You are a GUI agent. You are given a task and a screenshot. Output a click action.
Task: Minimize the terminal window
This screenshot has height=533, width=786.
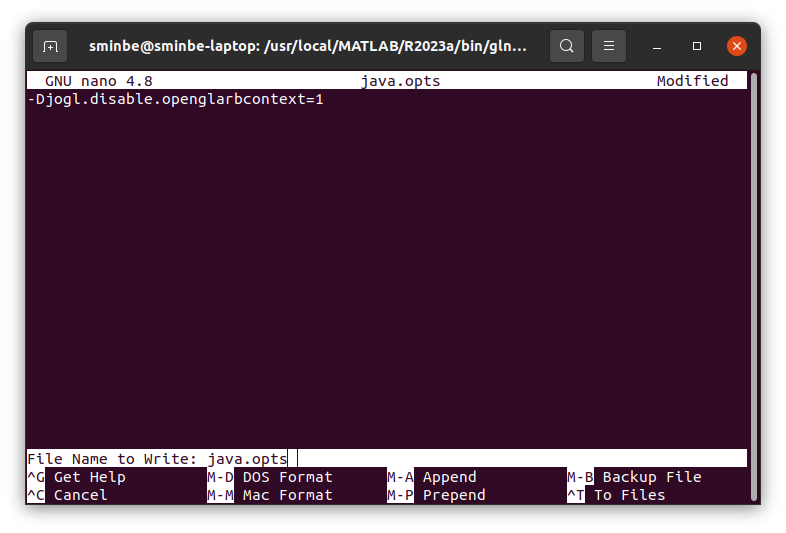pyautogui.click(x=657, y=46)
